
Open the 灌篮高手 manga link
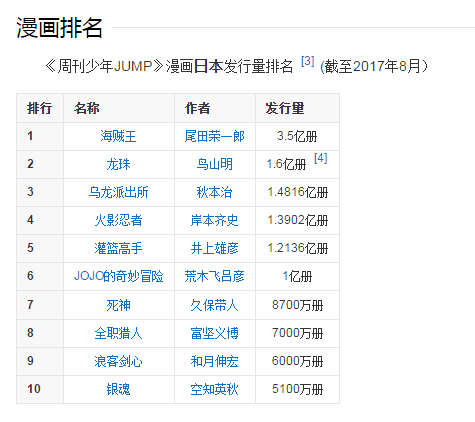(x=118, y=248)
